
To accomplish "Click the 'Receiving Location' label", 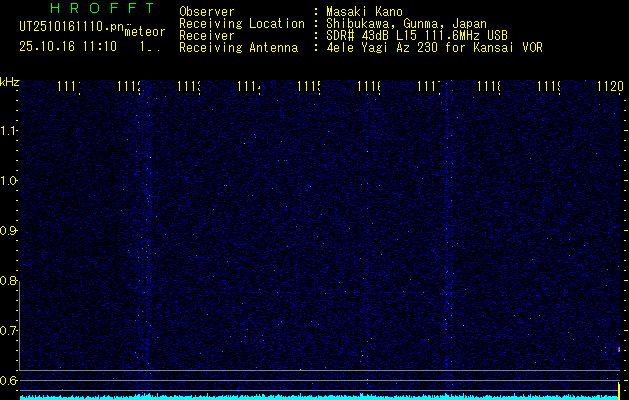I will (x=242, y=24).
